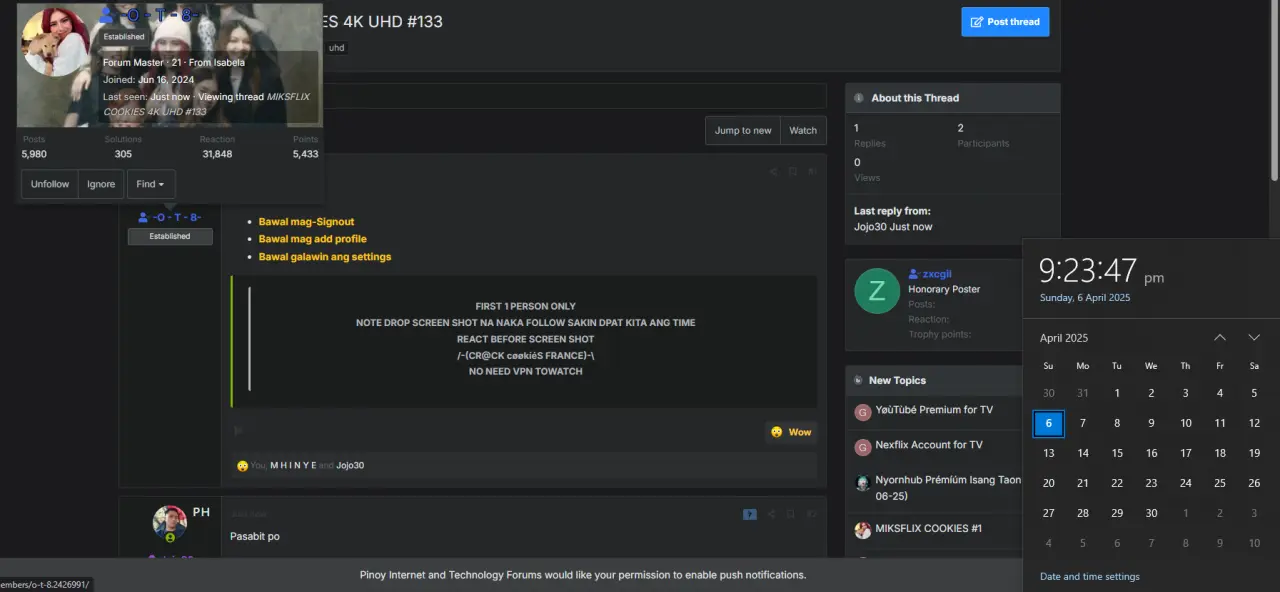Toggle Ignore for this member
Viewport: 1280px width, 592px height.
click(101, 184)
